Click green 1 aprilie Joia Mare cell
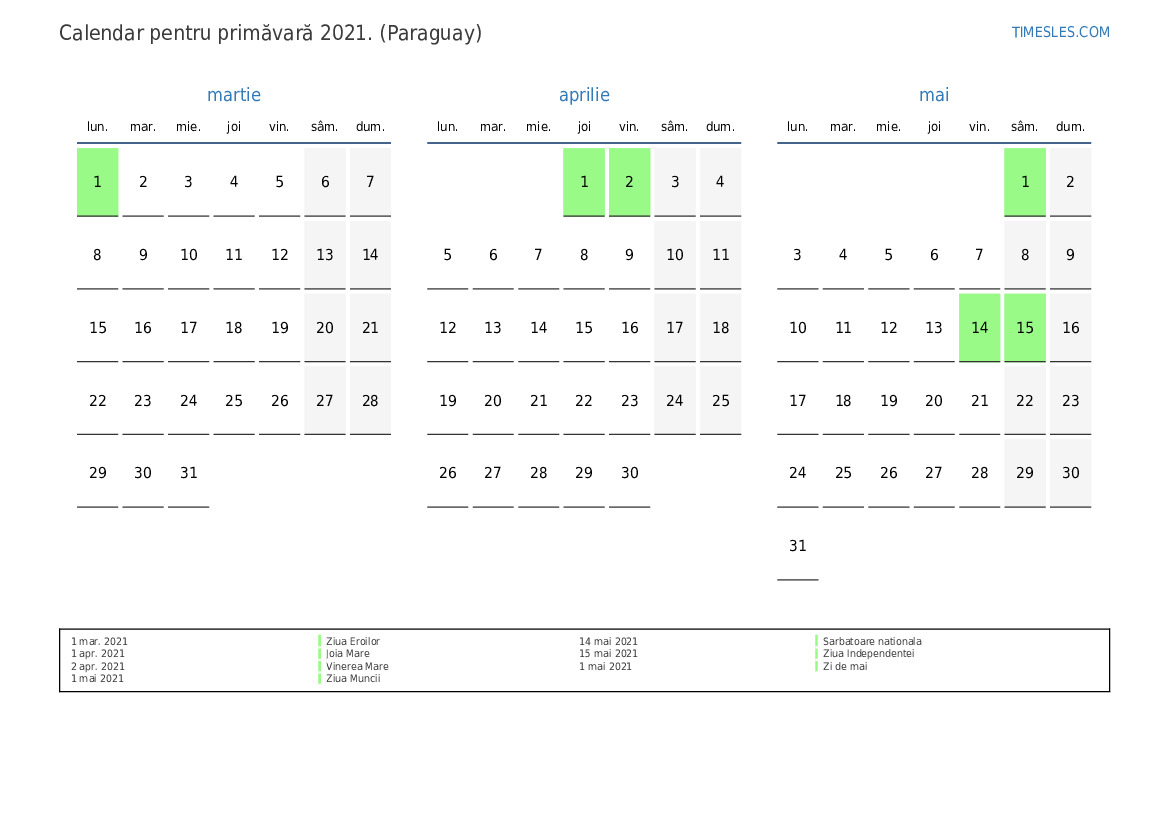This screenshot has height=827, width=1169. coord(584,182)
